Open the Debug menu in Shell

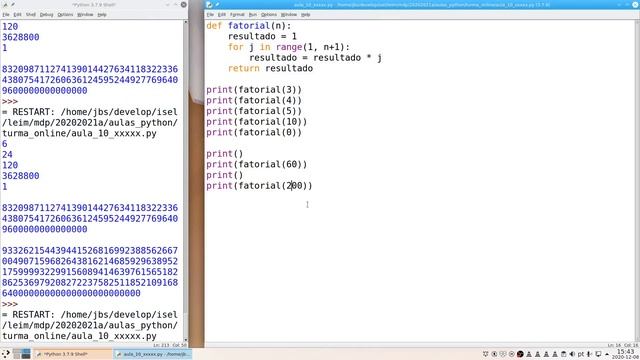pyautogui.click(x=46, y=14)
